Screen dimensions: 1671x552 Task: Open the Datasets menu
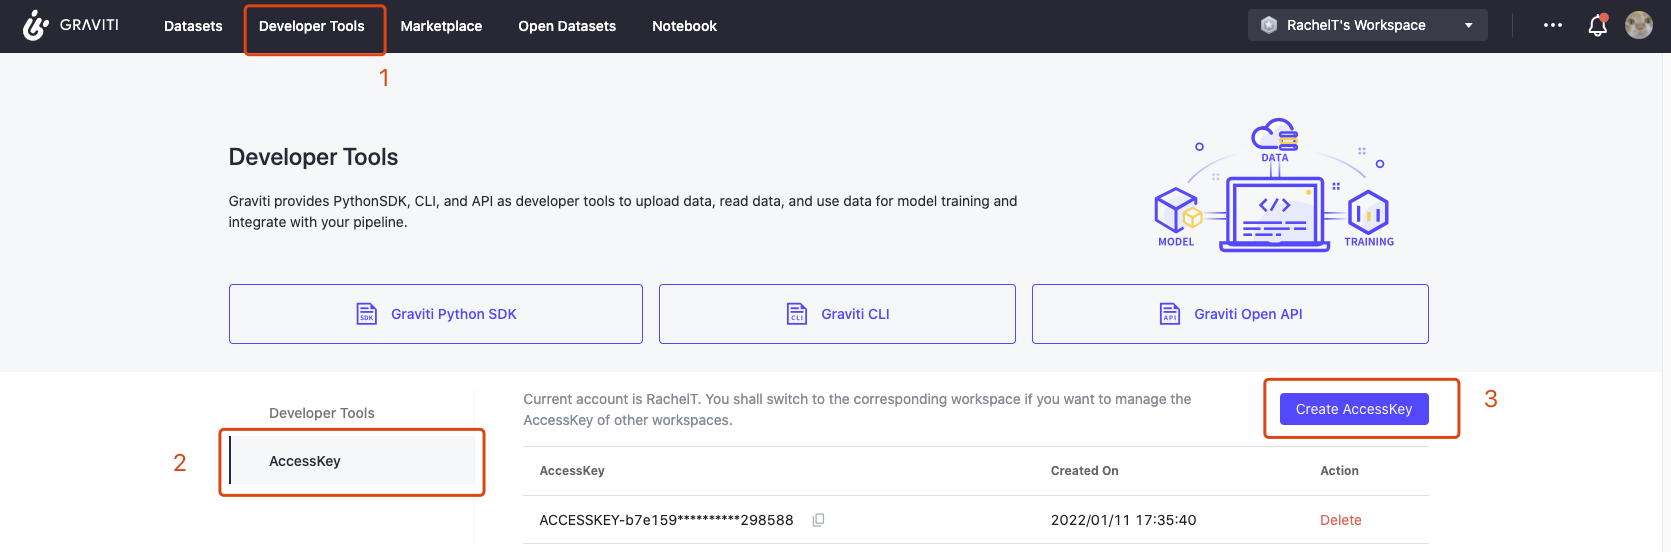click(x=193, y=26)
